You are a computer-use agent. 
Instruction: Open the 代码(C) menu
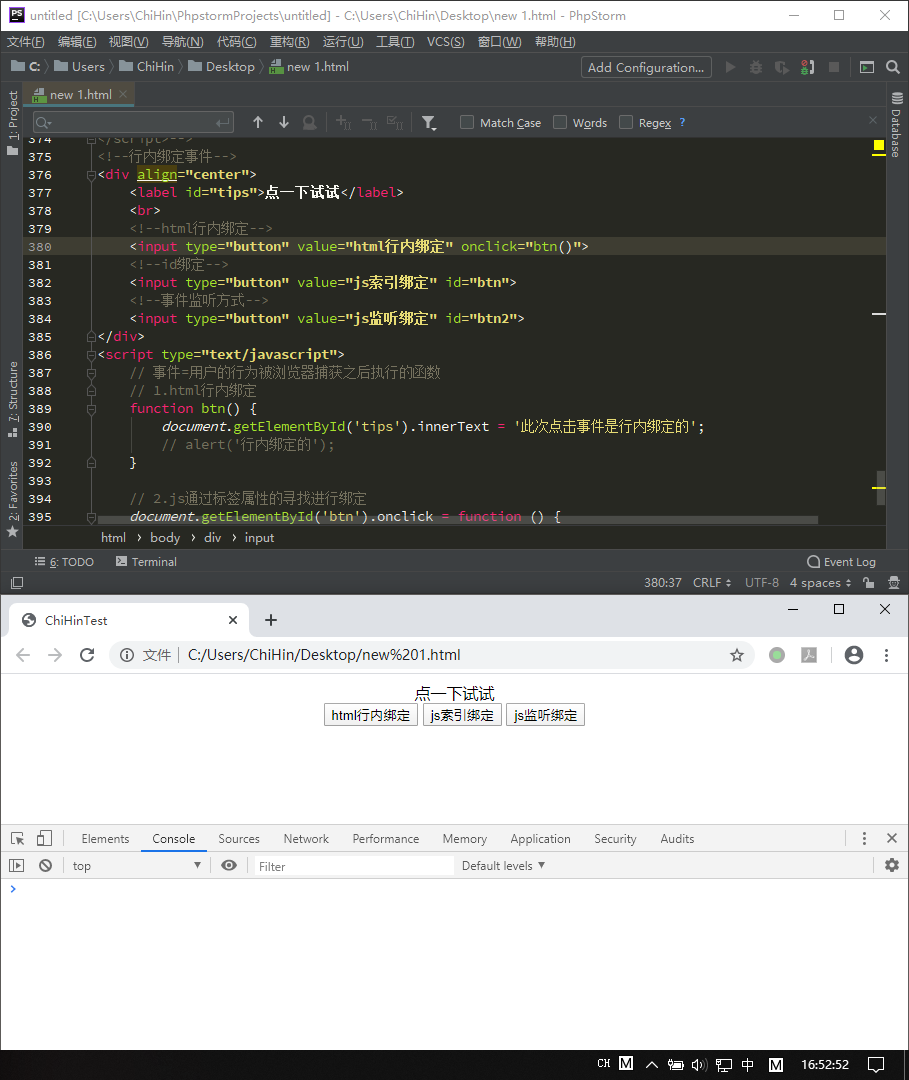tap(236, 41)
